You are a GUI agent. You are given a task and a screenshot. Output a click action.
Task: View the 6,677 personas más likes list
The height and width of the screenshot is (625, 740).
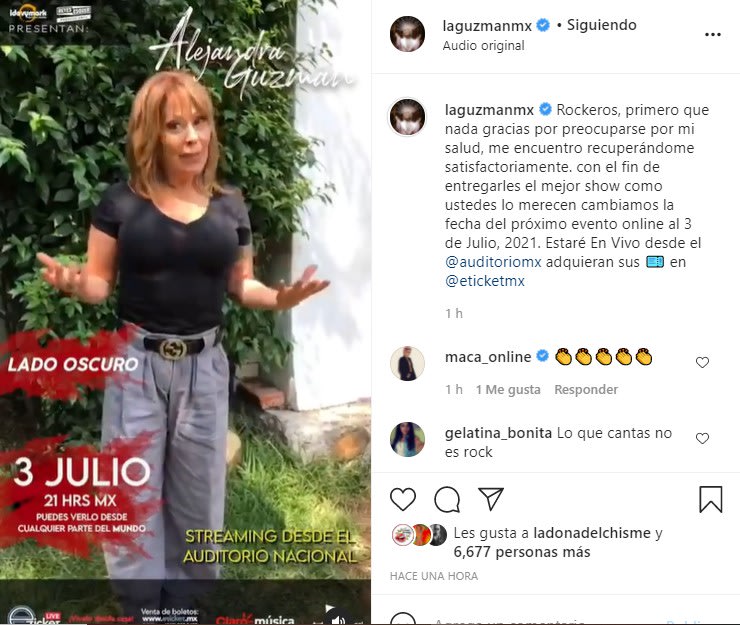coord(521,552)
